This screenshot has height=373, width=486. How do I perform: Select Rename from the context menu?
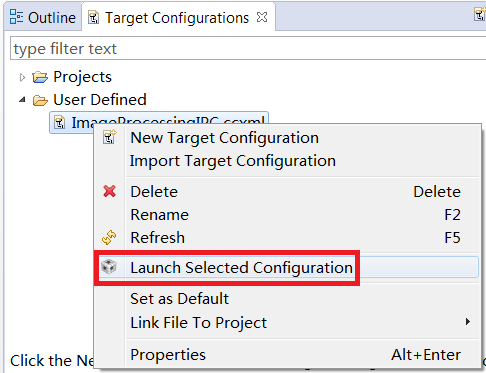(159, 215)
